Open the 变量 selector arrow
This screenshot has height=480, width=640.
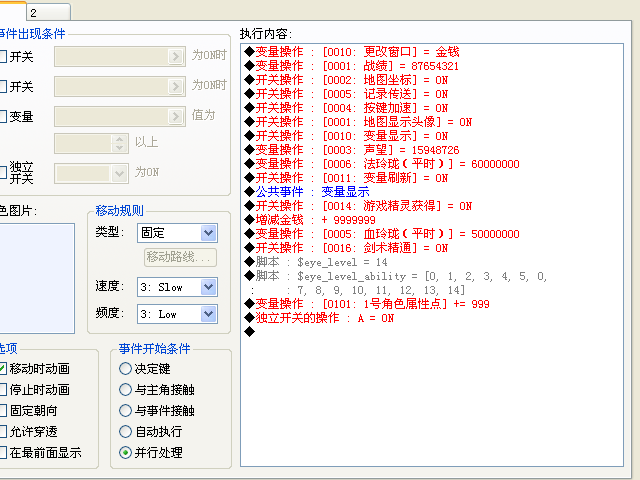176,117
